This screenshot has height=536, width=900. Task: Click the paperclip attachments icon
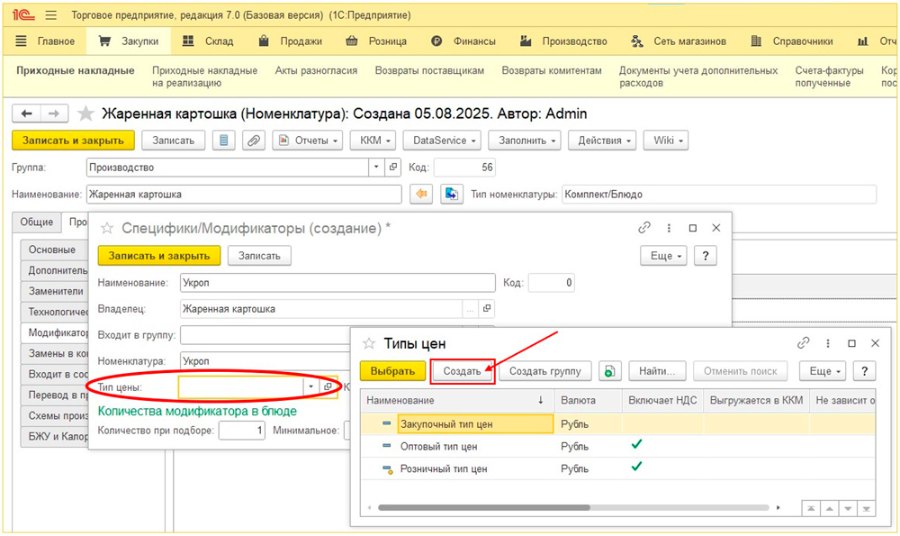point(254,141)
